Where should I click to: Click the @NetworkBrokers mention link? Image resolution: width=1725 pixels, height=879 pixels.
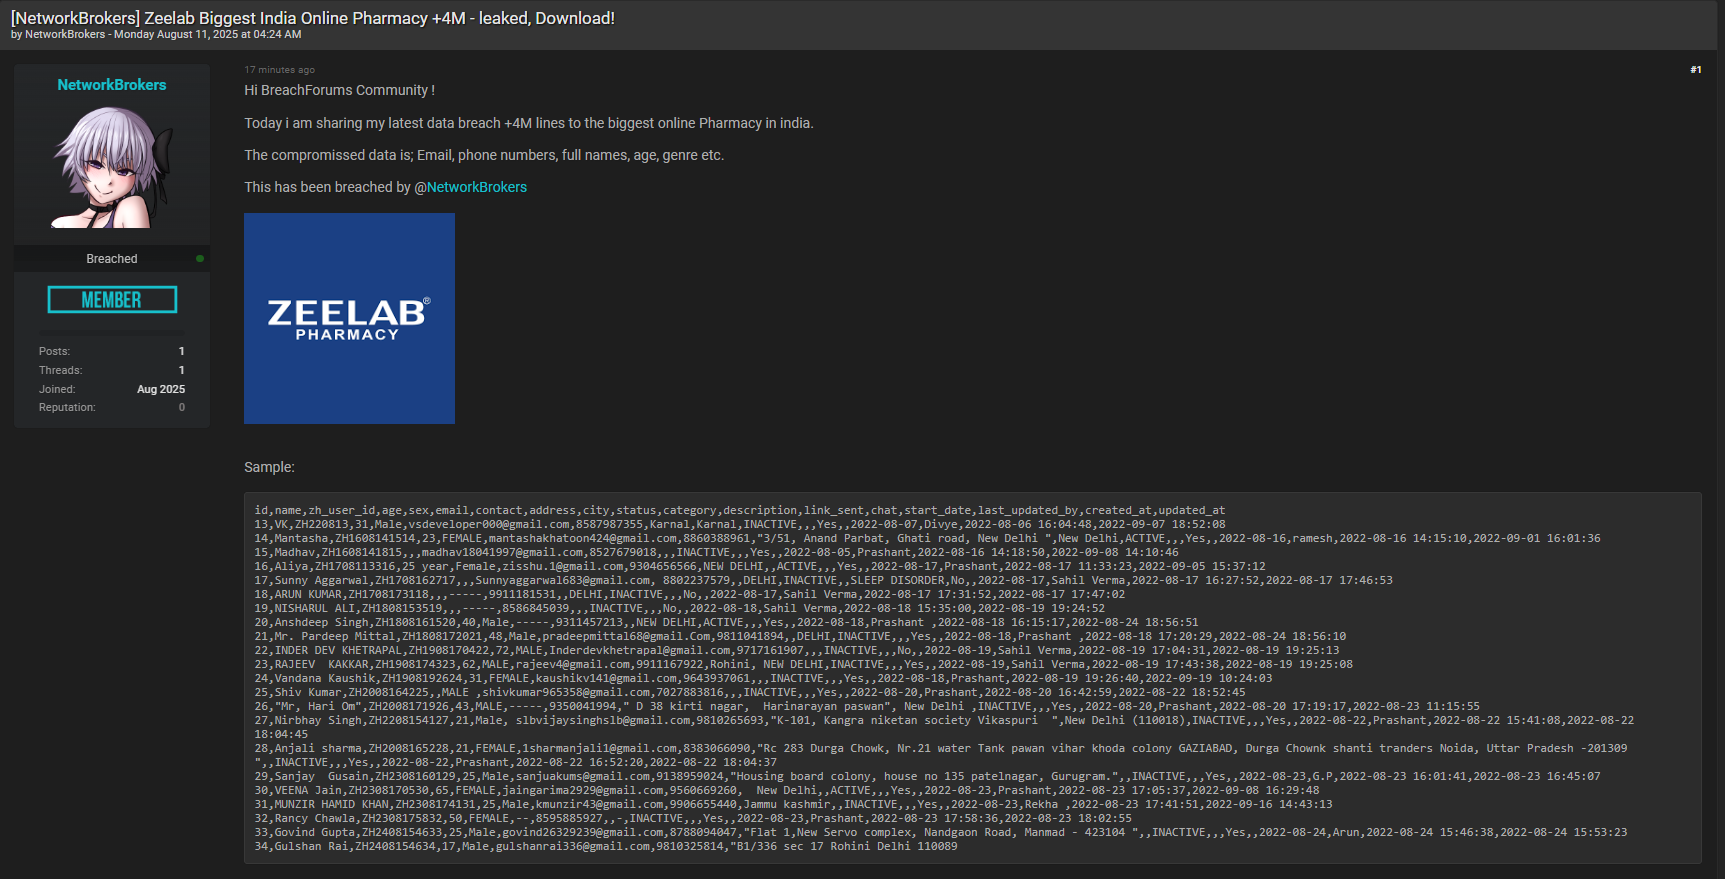(470, 187)
